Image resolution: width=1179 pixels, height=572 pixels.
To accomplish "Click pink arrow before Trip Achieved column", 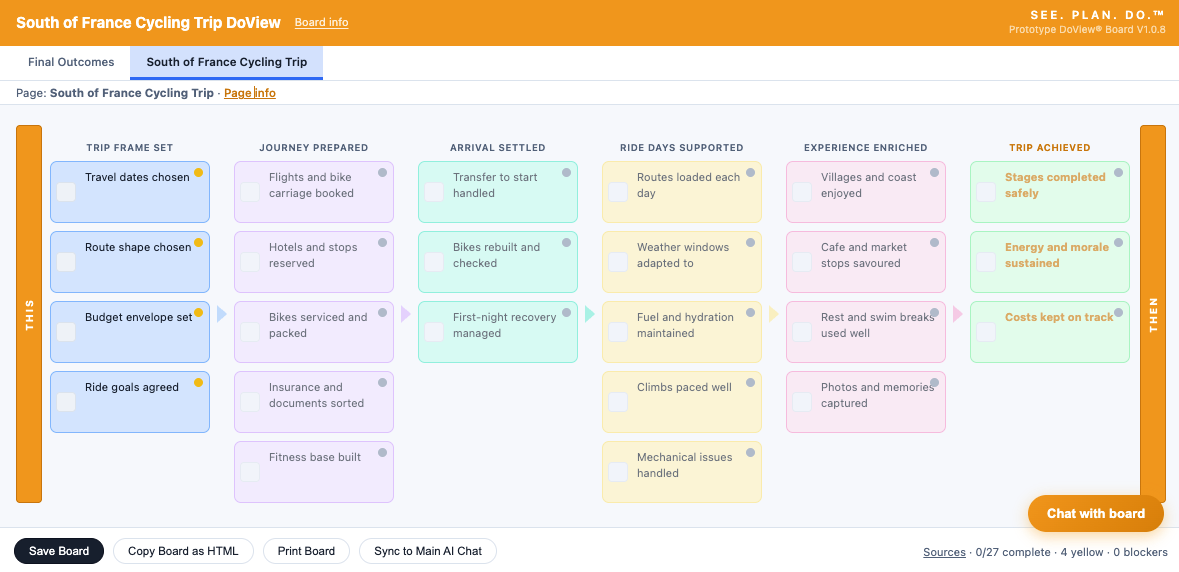I will (x=957, y=314).
